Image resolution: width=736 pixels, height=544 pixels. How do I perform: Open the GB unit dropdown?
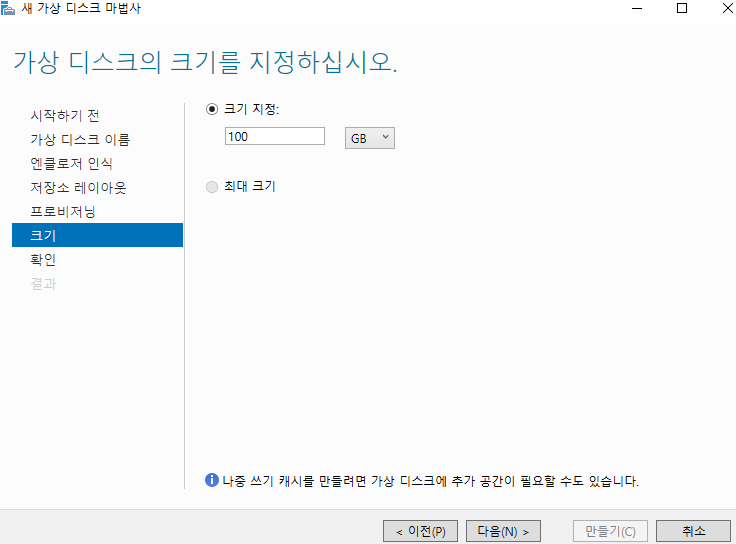point(370,138)
